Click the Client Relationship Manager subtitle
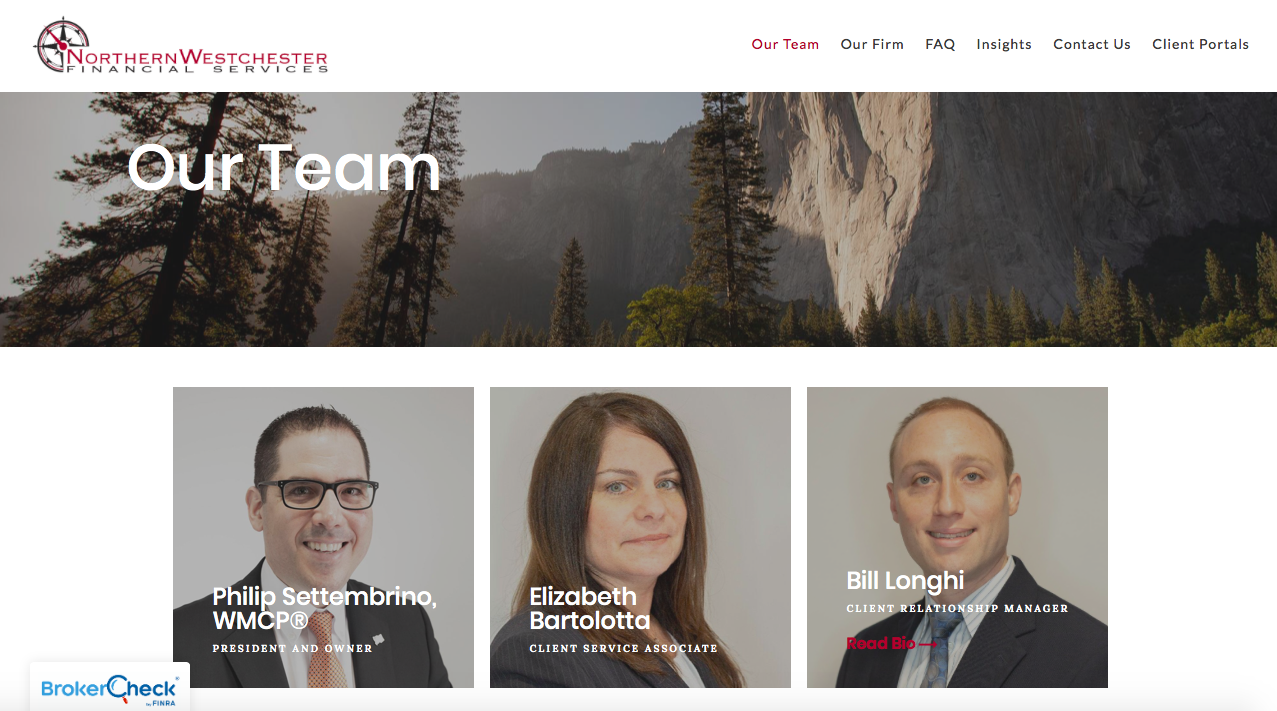 [957, 609]
